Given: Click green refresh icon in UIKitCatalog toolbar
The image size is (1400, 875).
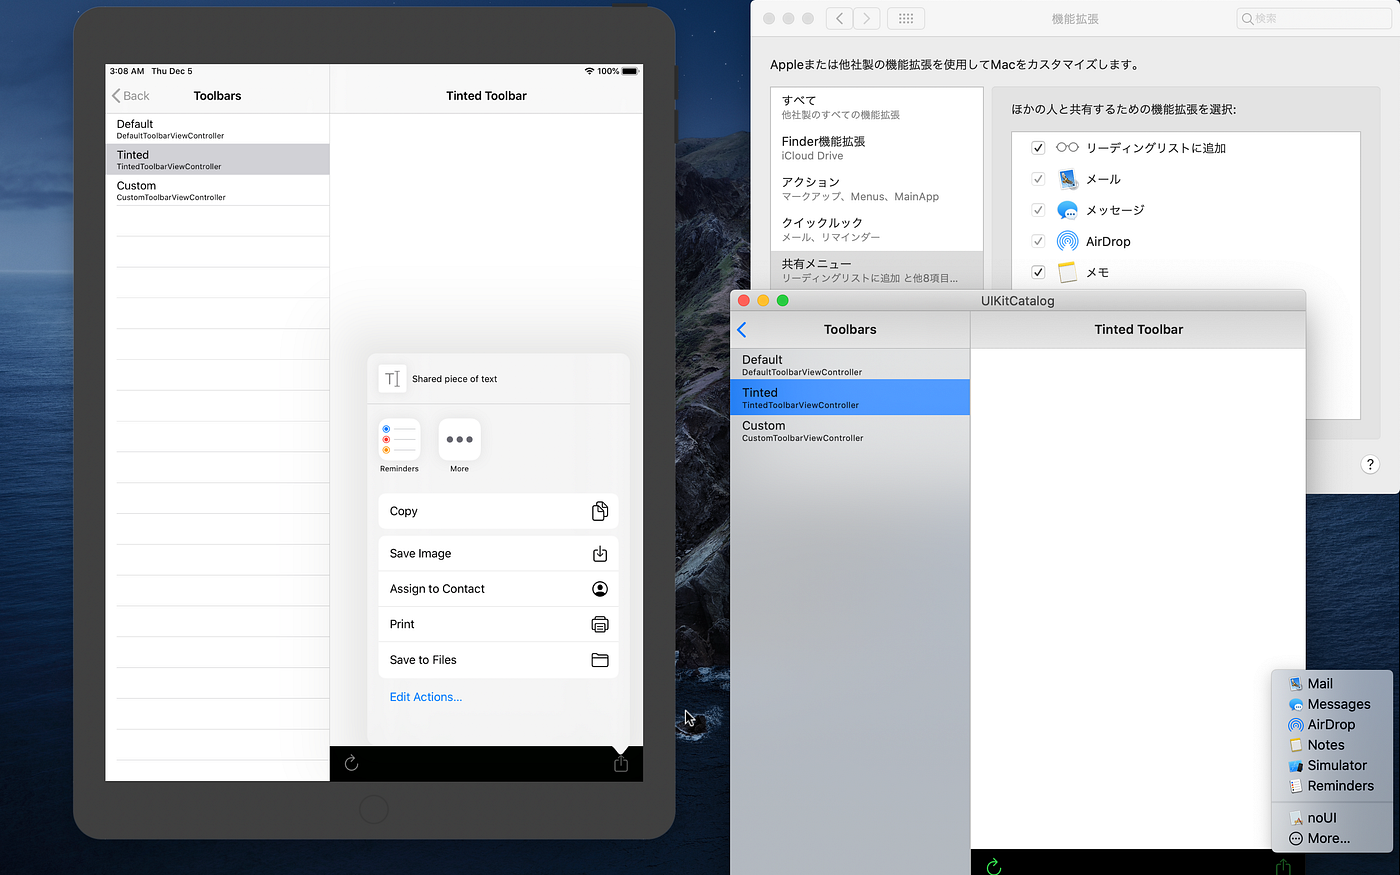Looking at the screenshot, I should tap(994, 866).
